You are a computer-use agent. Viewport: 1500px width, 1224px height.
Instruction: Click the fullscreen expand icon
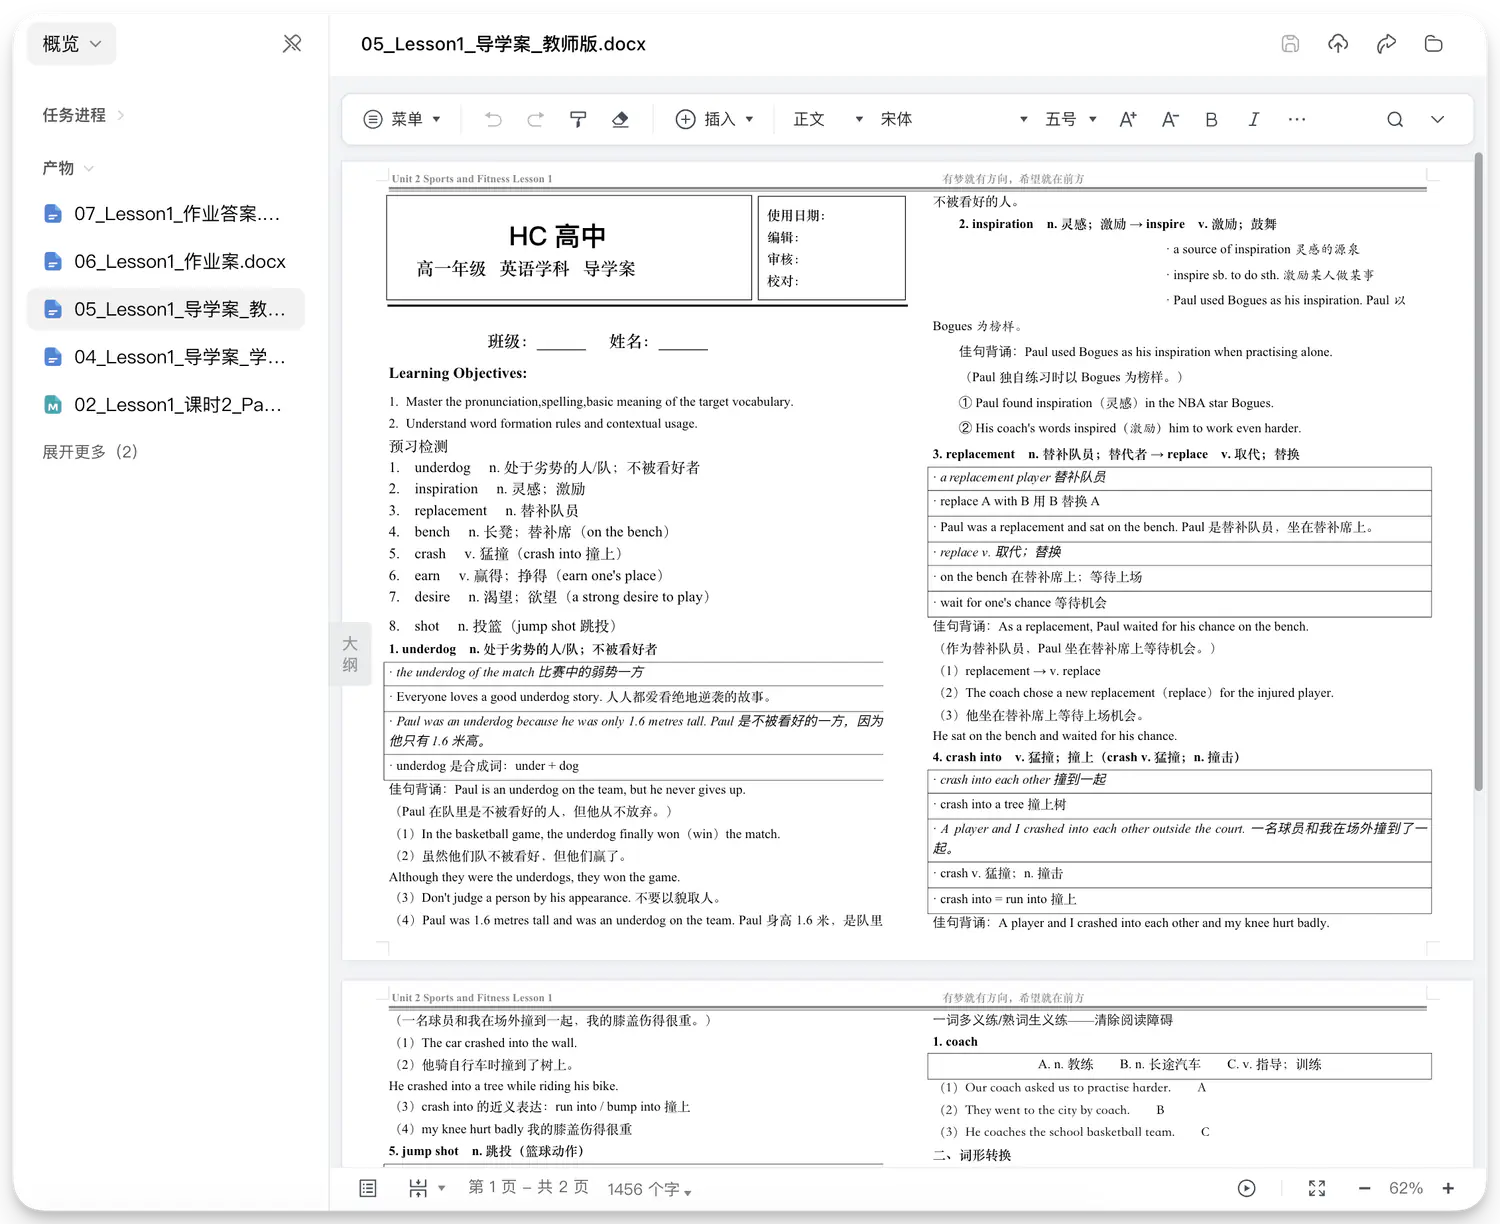coord(1317,1188)
